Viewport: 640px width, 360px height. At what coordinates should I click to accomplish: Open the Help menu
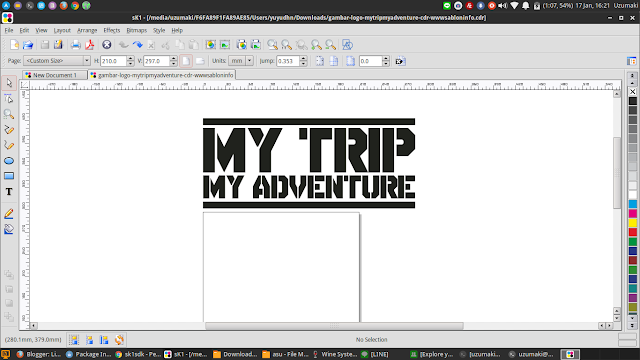click(x=177, y=30)
